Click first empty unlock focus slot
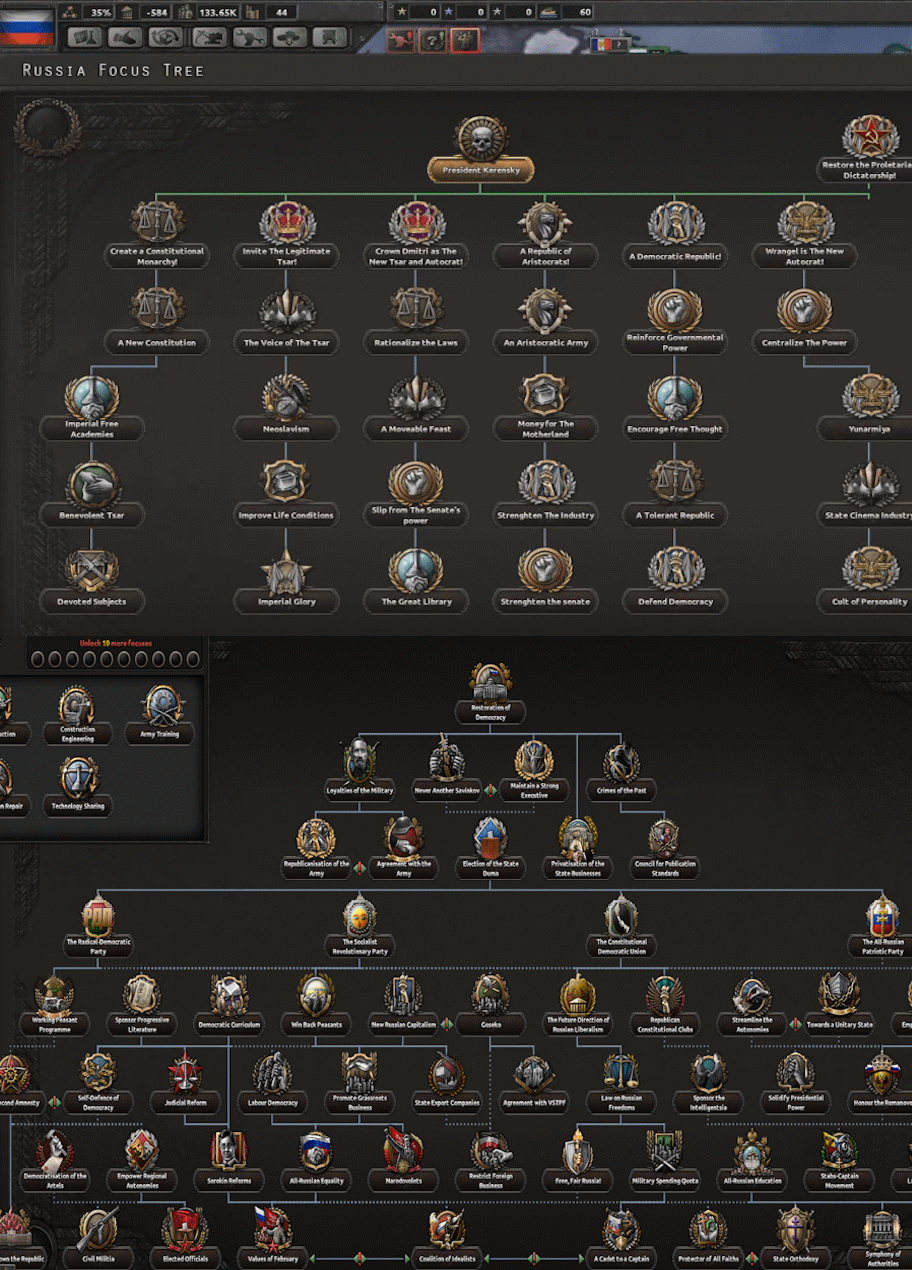912x1270 pixels. coord(37,659)
